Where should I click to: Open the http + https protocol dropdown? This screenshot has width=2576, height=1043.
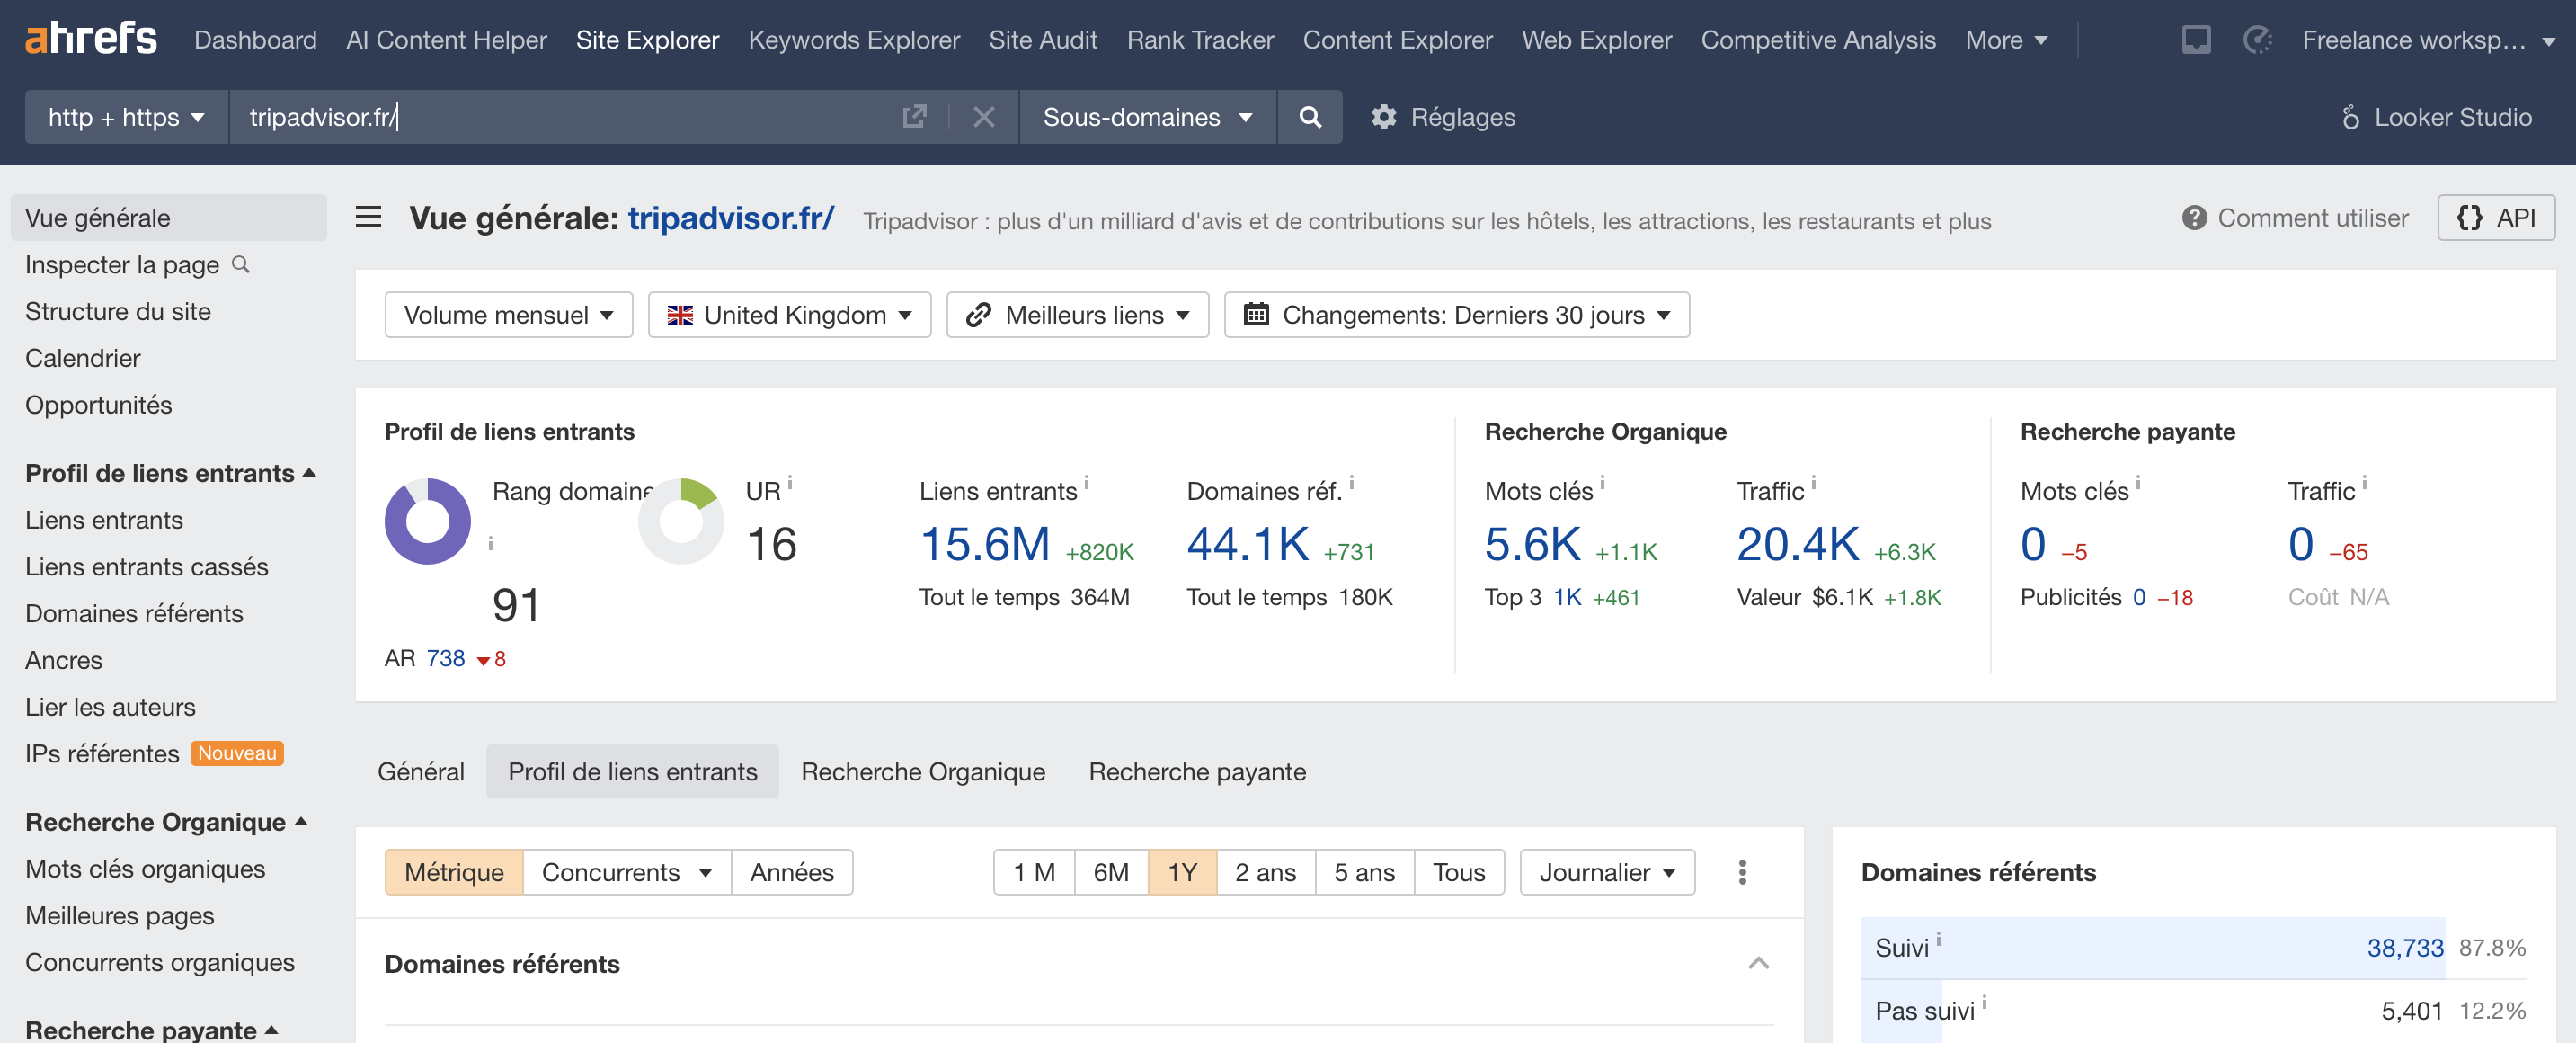pyautogui.click(x=127, y=117)
